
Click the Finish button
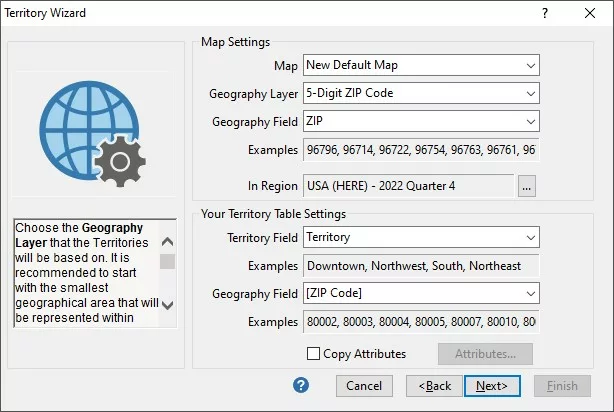point(562,385)
